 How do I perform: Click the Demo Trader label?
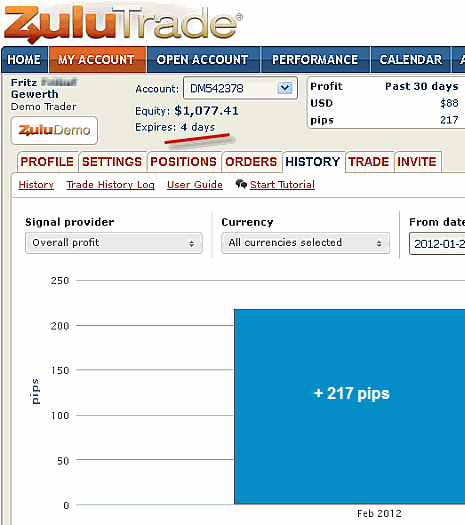pyautogui.click(x=44, y=107)
